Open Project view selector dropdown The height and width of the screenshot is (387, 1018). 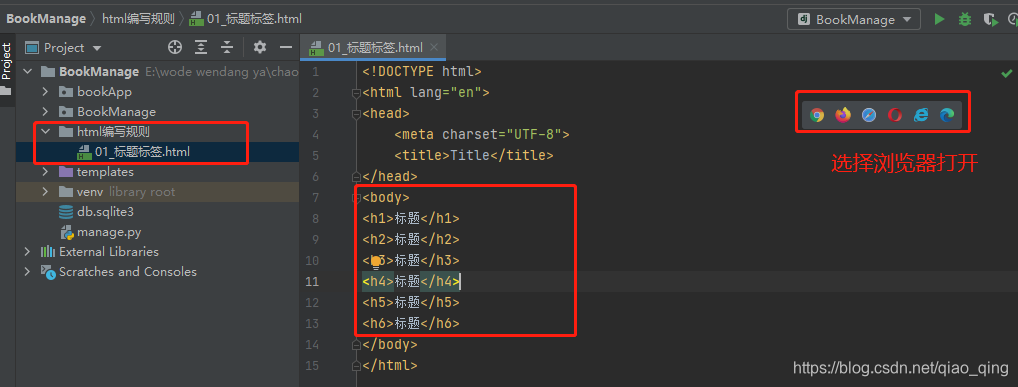pos(64,47)
